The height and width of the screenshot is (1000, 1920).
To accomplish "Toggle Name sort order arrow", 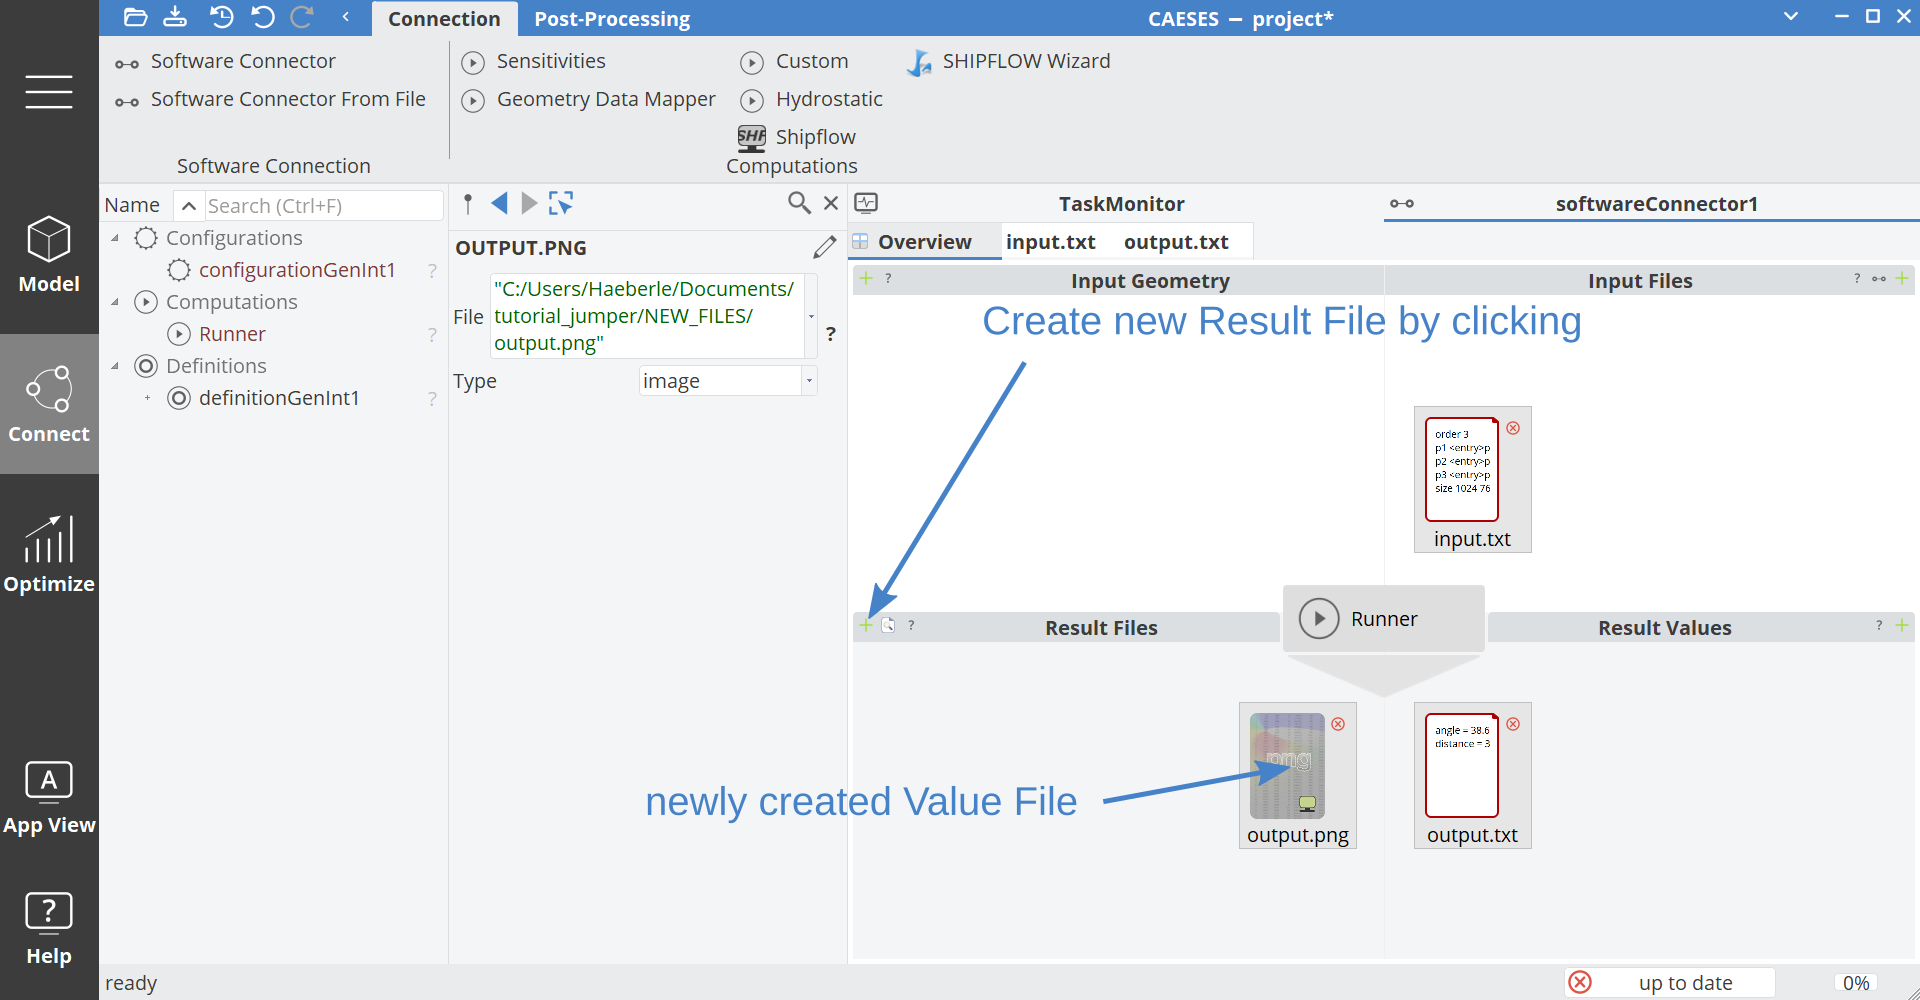I will 188,206.
